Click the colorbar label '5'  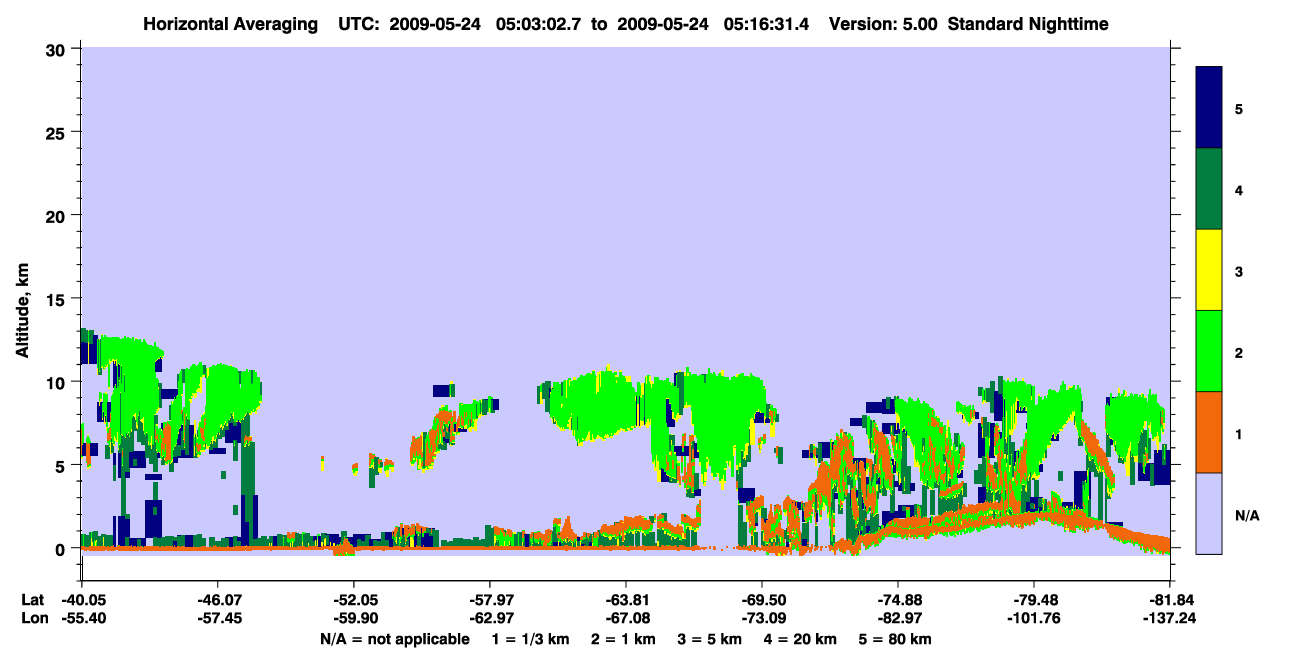tap(1239, 108)
